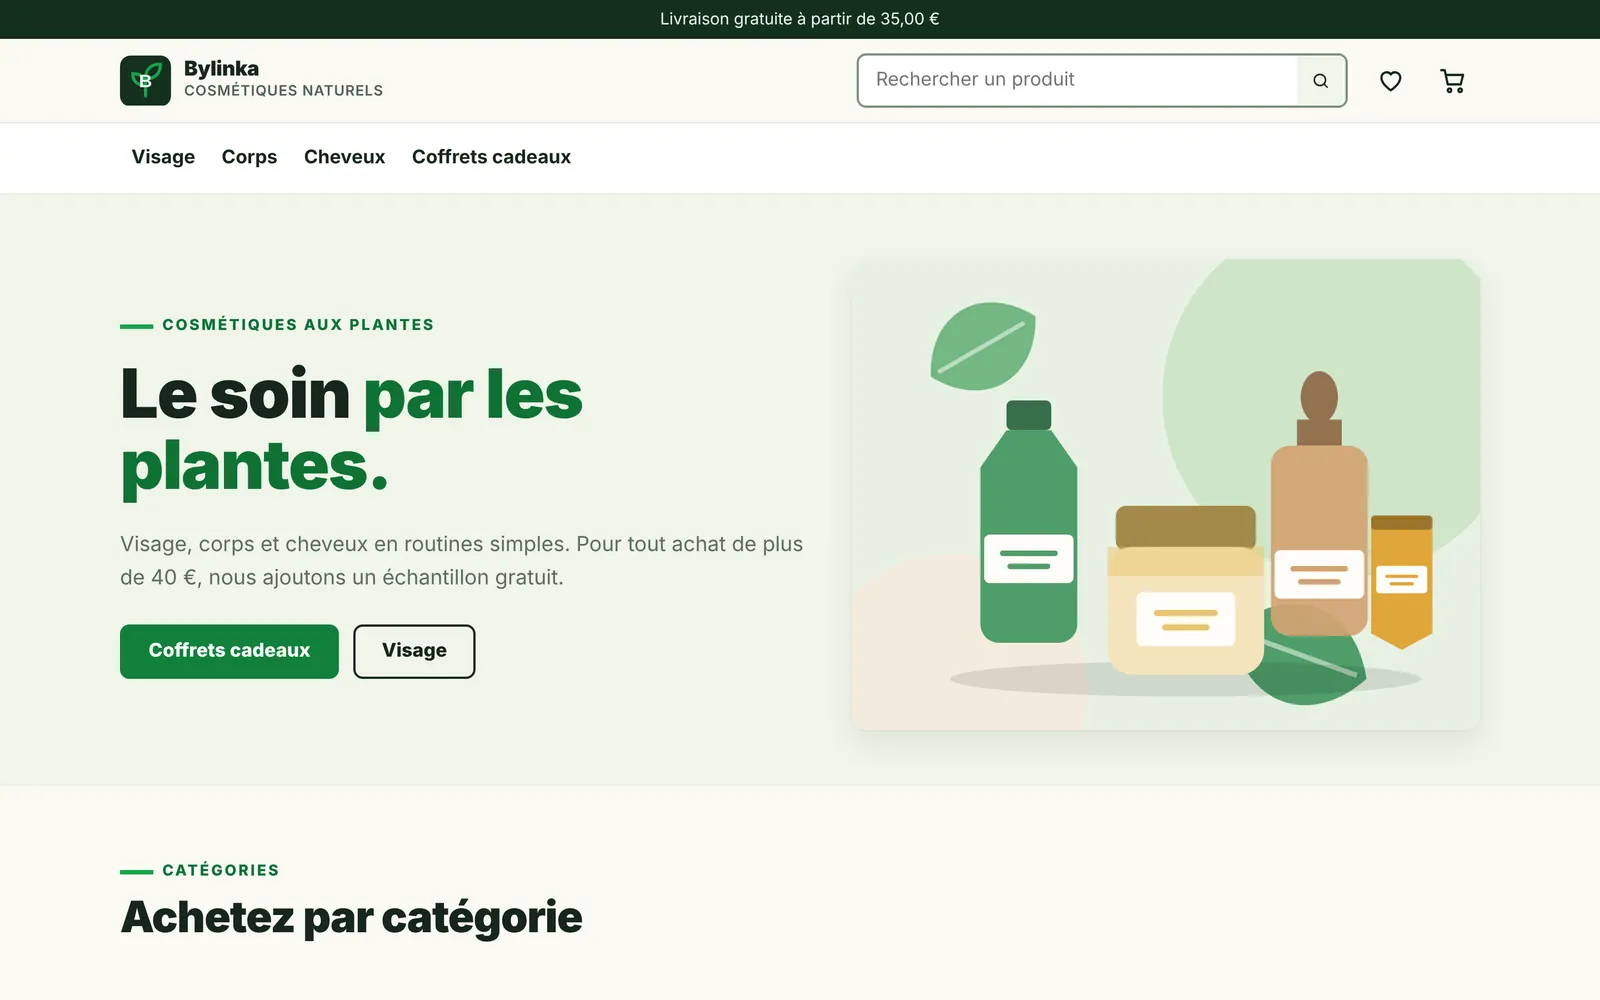Click the magnifier search button
1600x1000 pixels.
pyautogui.click(x=1321, y=81)
